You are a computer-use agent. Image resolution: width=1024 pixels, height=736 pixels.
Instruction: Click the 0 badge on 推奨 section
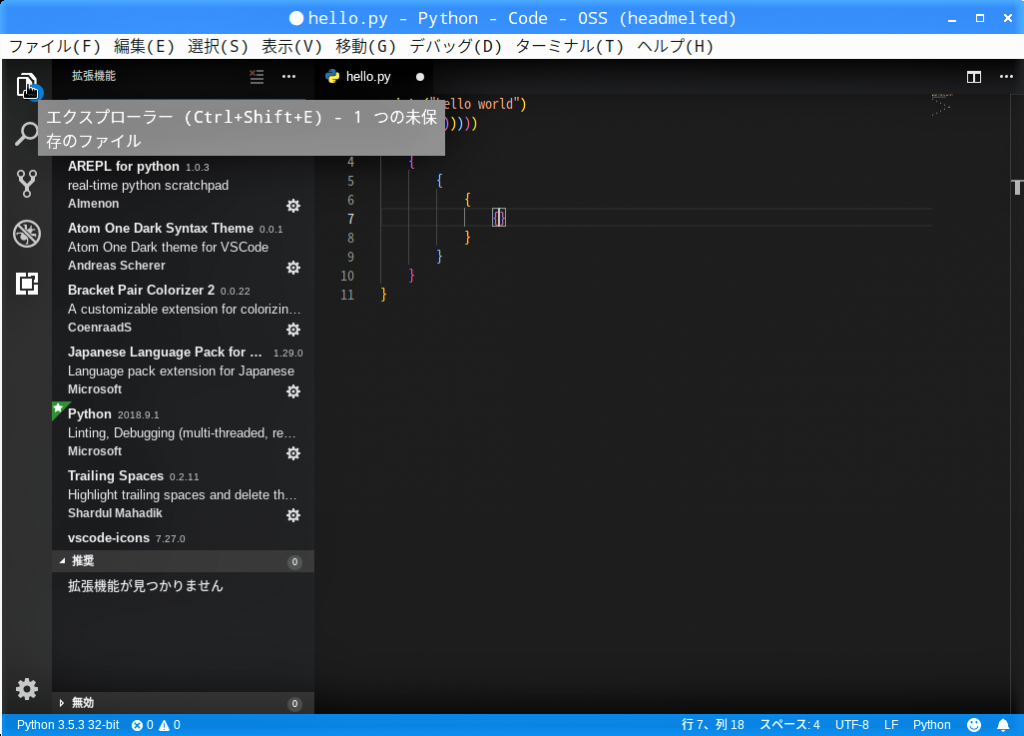pos(295,562)
